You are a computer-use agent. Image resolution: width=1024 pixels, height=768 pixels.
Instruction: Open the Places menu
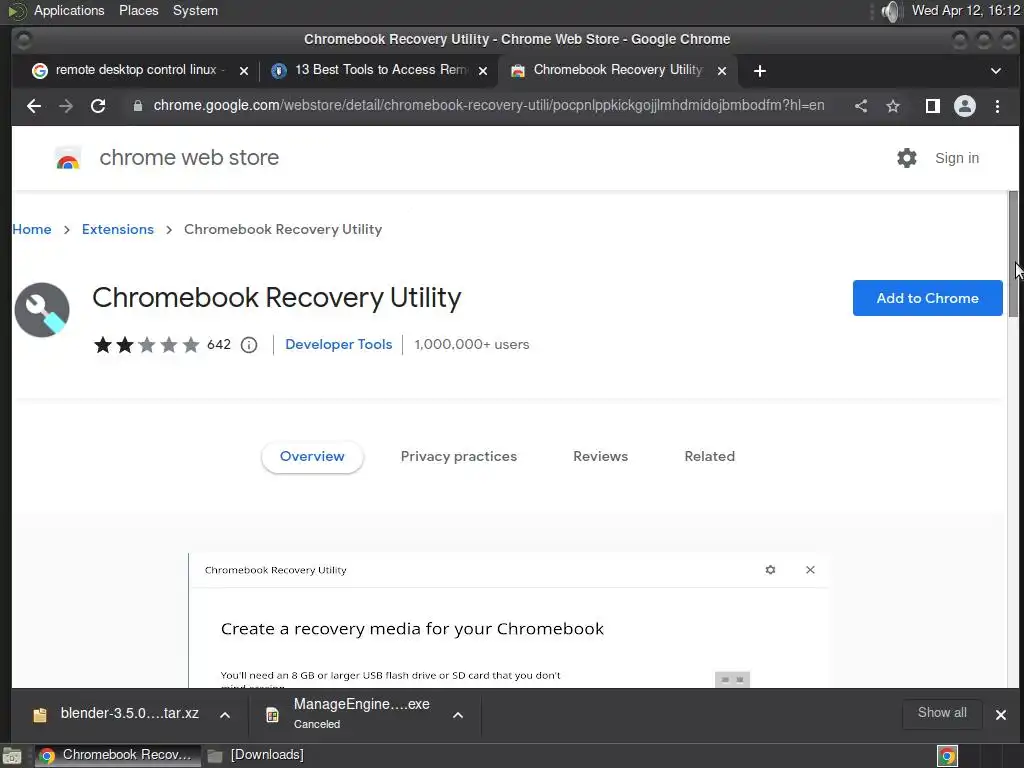point(138,11)
